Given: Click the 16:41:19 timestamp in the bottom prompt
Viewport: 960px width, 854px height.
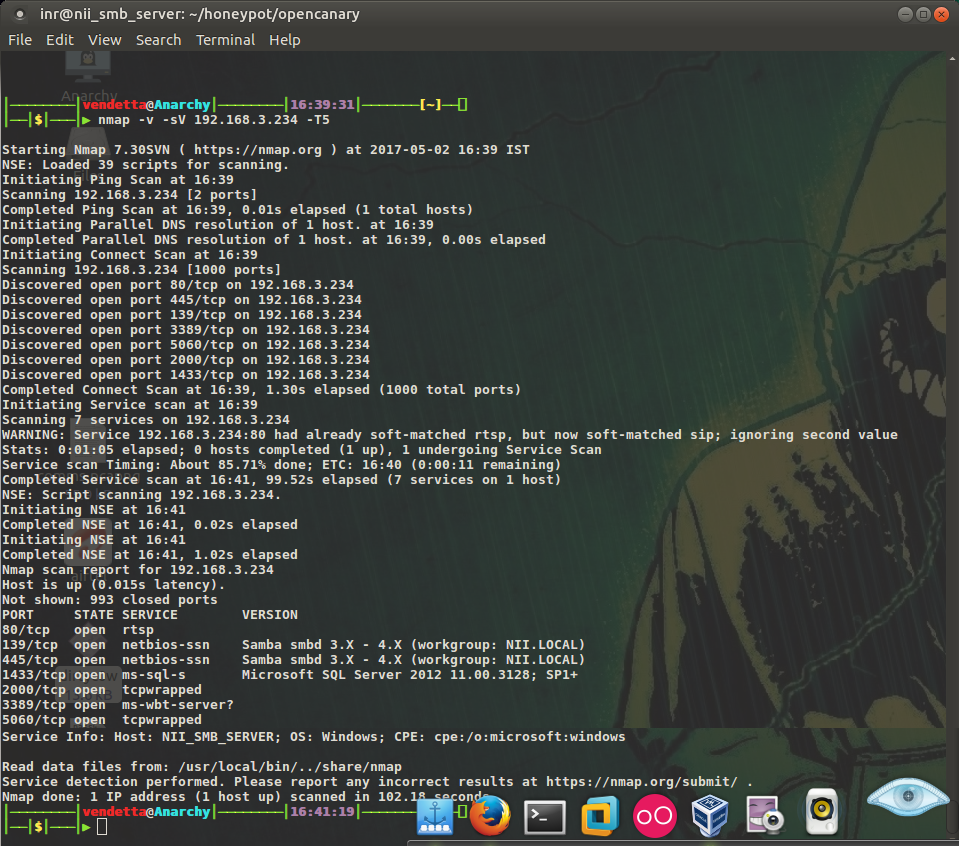Looking at the screenshot, I should [322, 812].
